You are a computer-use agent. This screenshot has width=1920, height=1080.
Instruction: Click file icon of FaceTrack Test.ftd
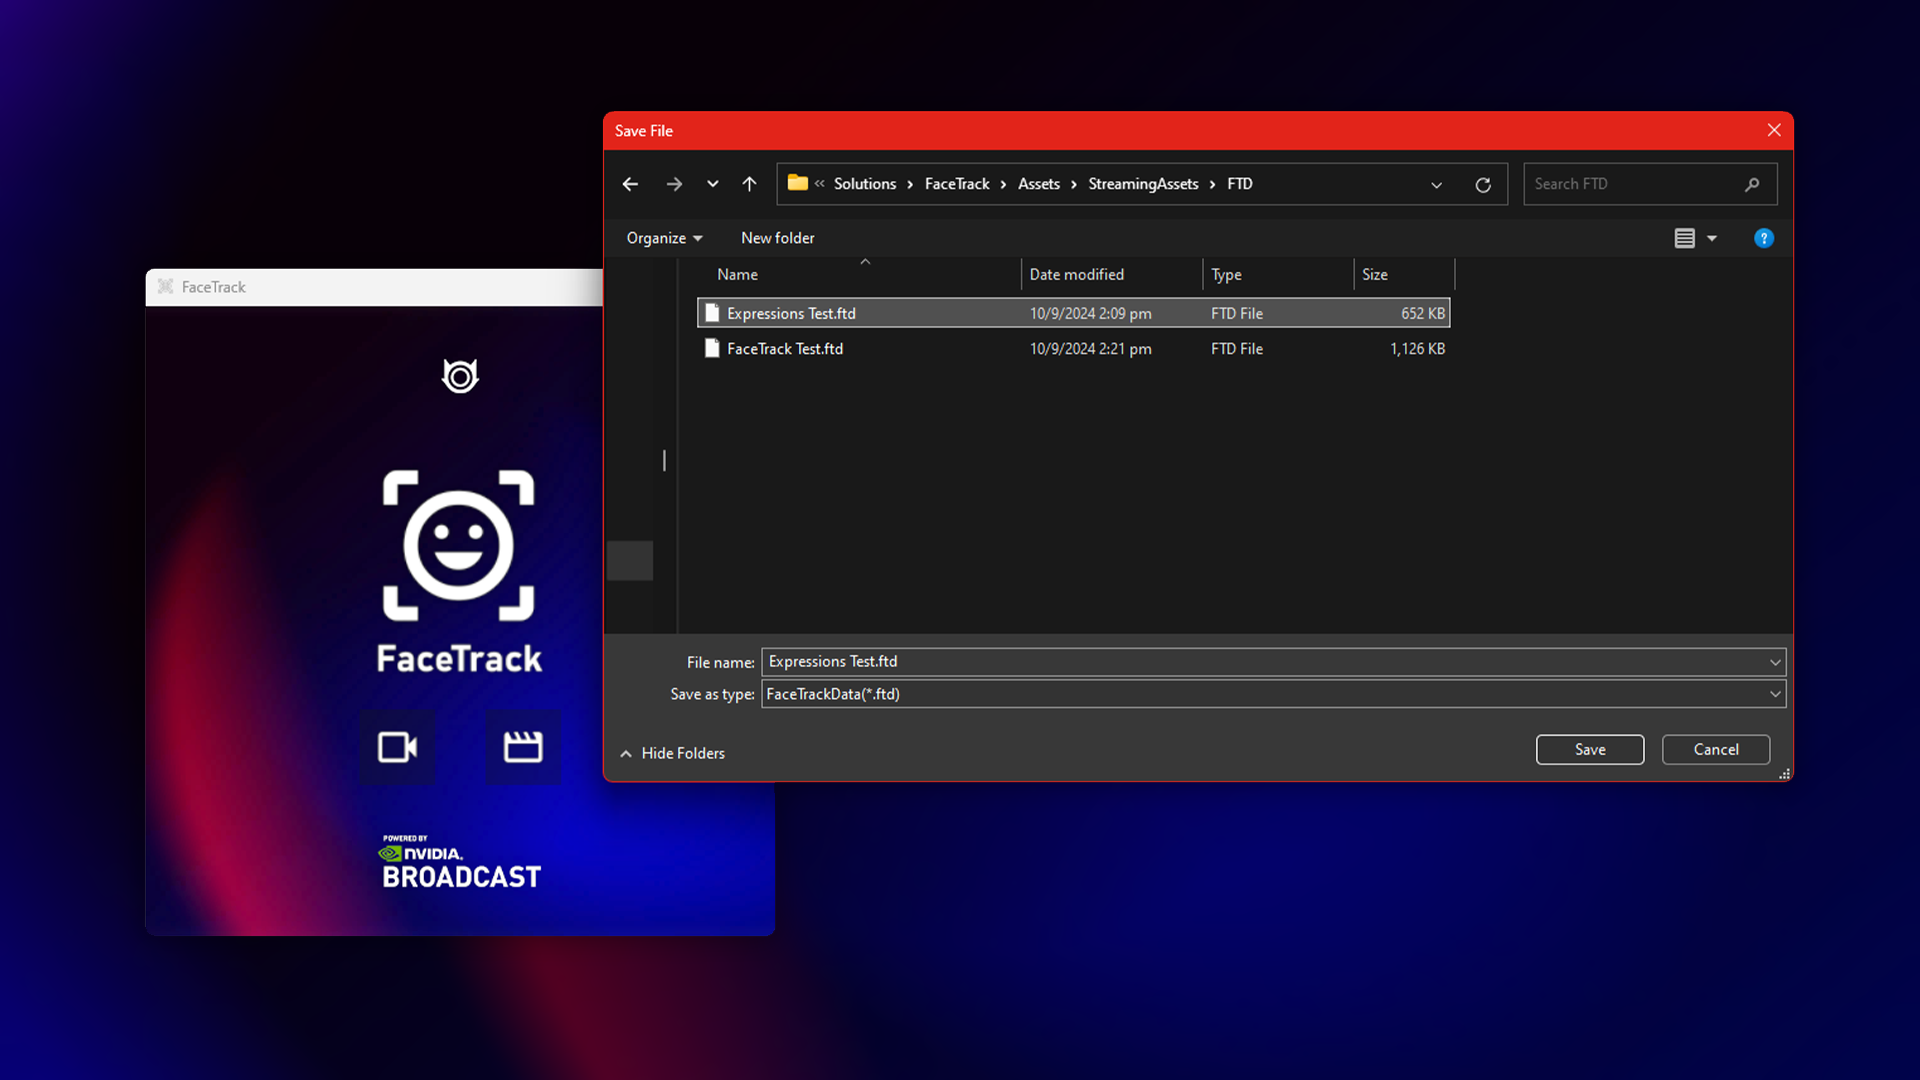712,348
